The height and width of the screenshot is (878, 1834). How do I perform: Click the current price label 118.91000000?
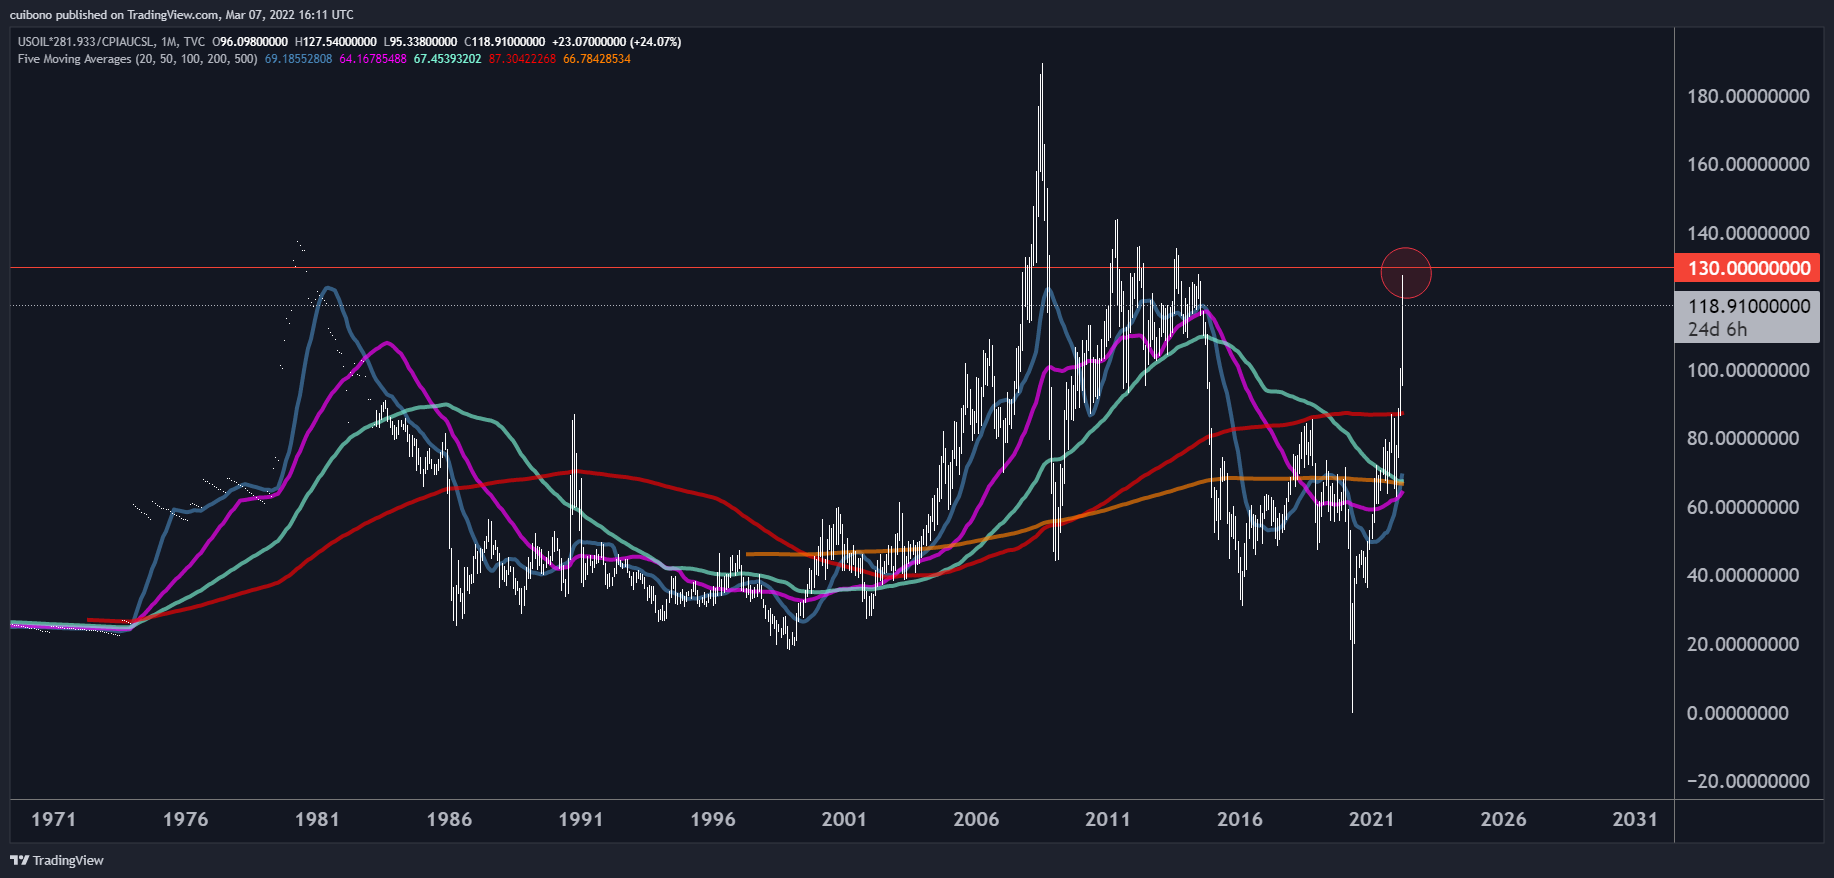tap(1748, 306)
